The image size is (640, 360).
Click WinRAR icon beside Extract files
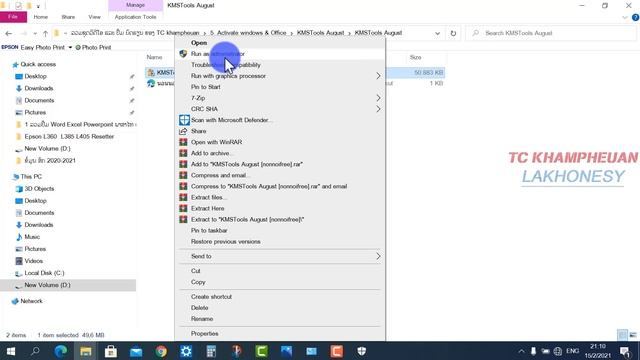click(183, 197)
